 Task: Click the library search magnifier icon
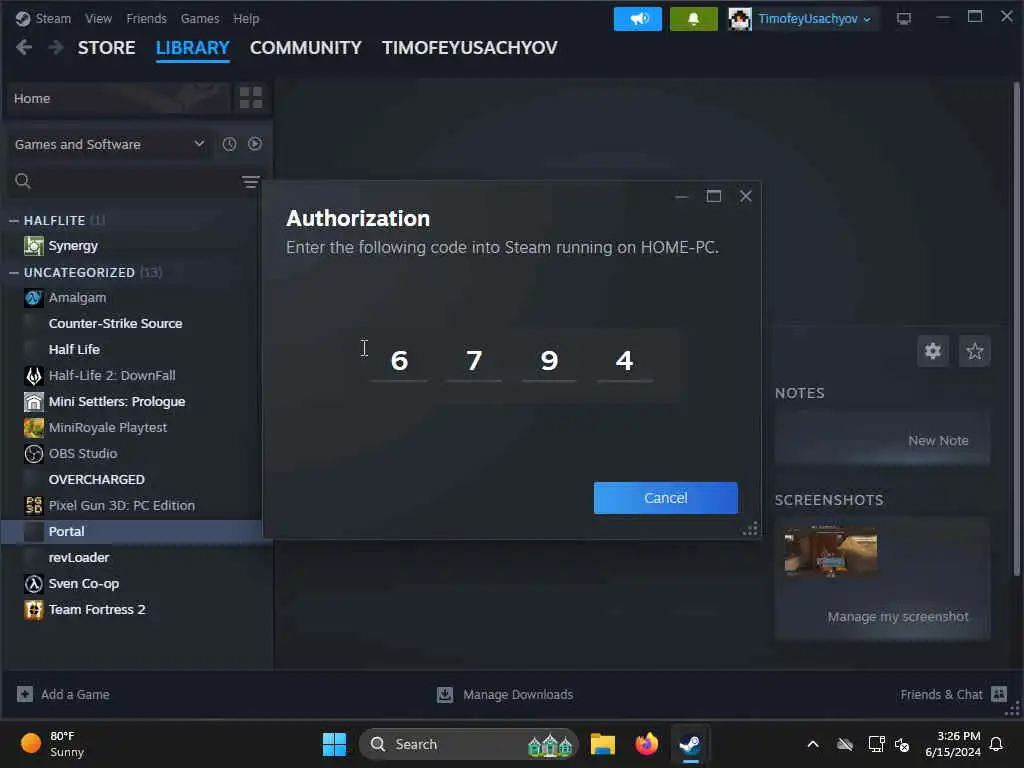pyautogui.click(x=23, y=181)
